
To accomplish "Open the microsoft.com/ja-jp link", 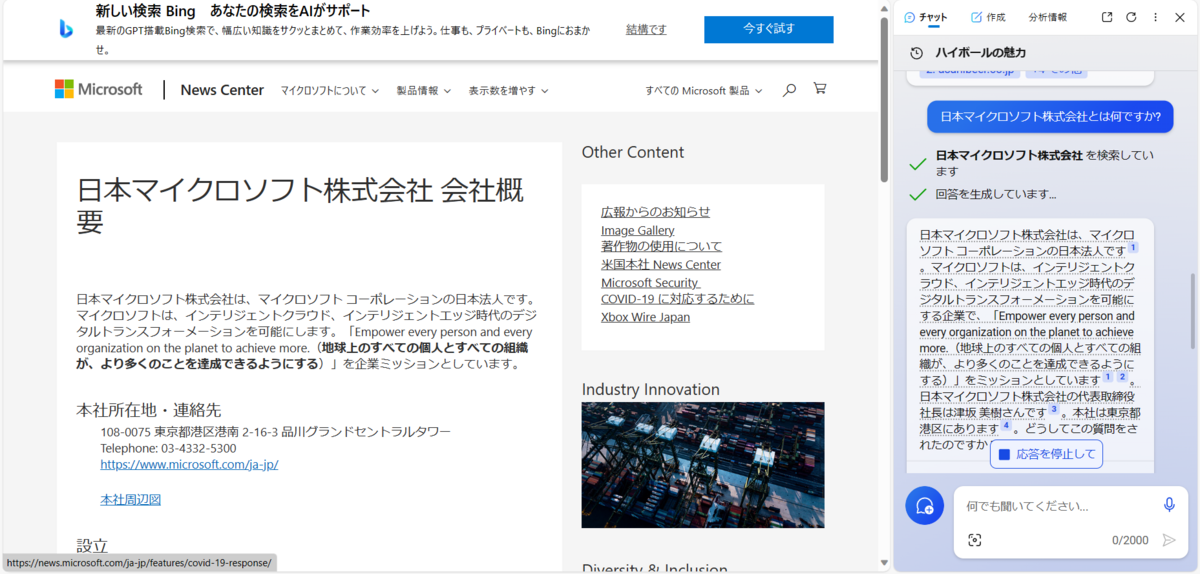I will click(189, 464).
